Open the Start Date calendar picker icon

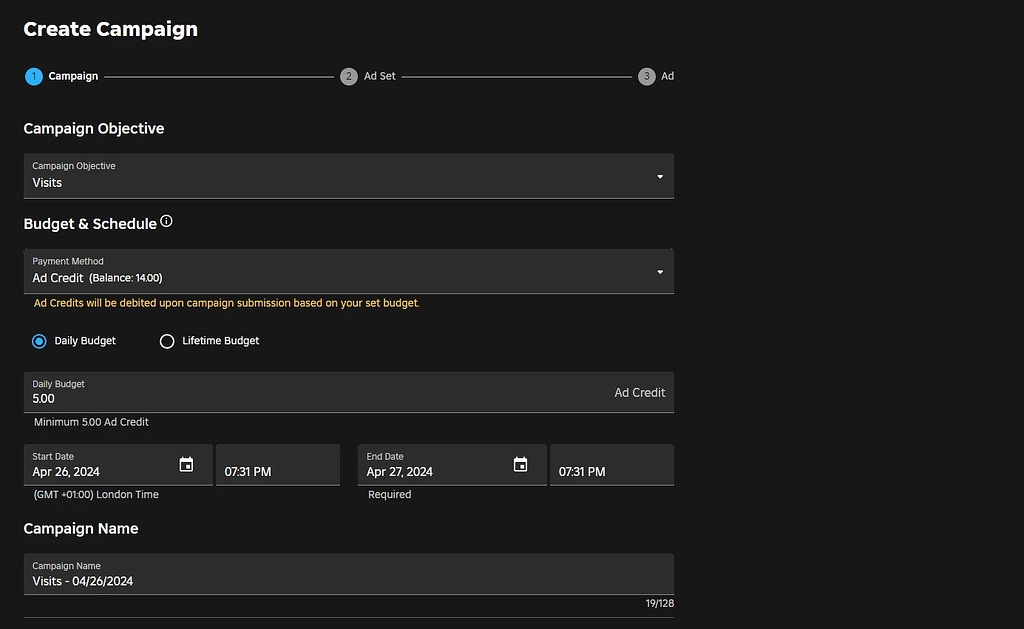[x=186, y=464]
